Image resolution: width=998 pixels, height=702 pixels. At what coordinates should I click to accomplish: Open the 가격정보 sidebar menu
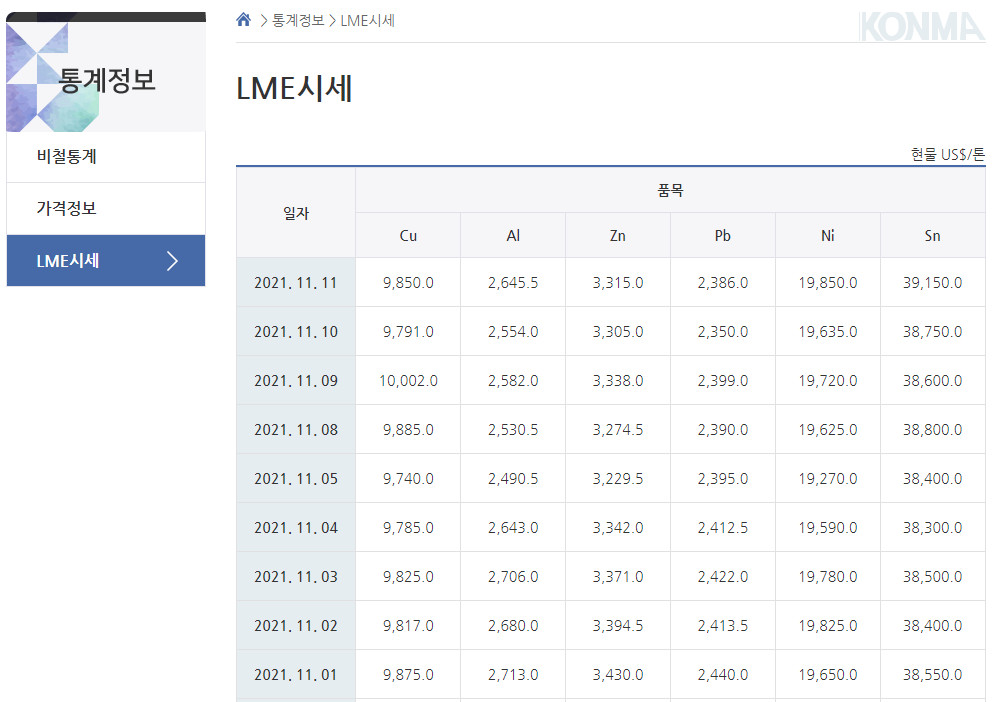pyautogui.click(x=106, y=209)
